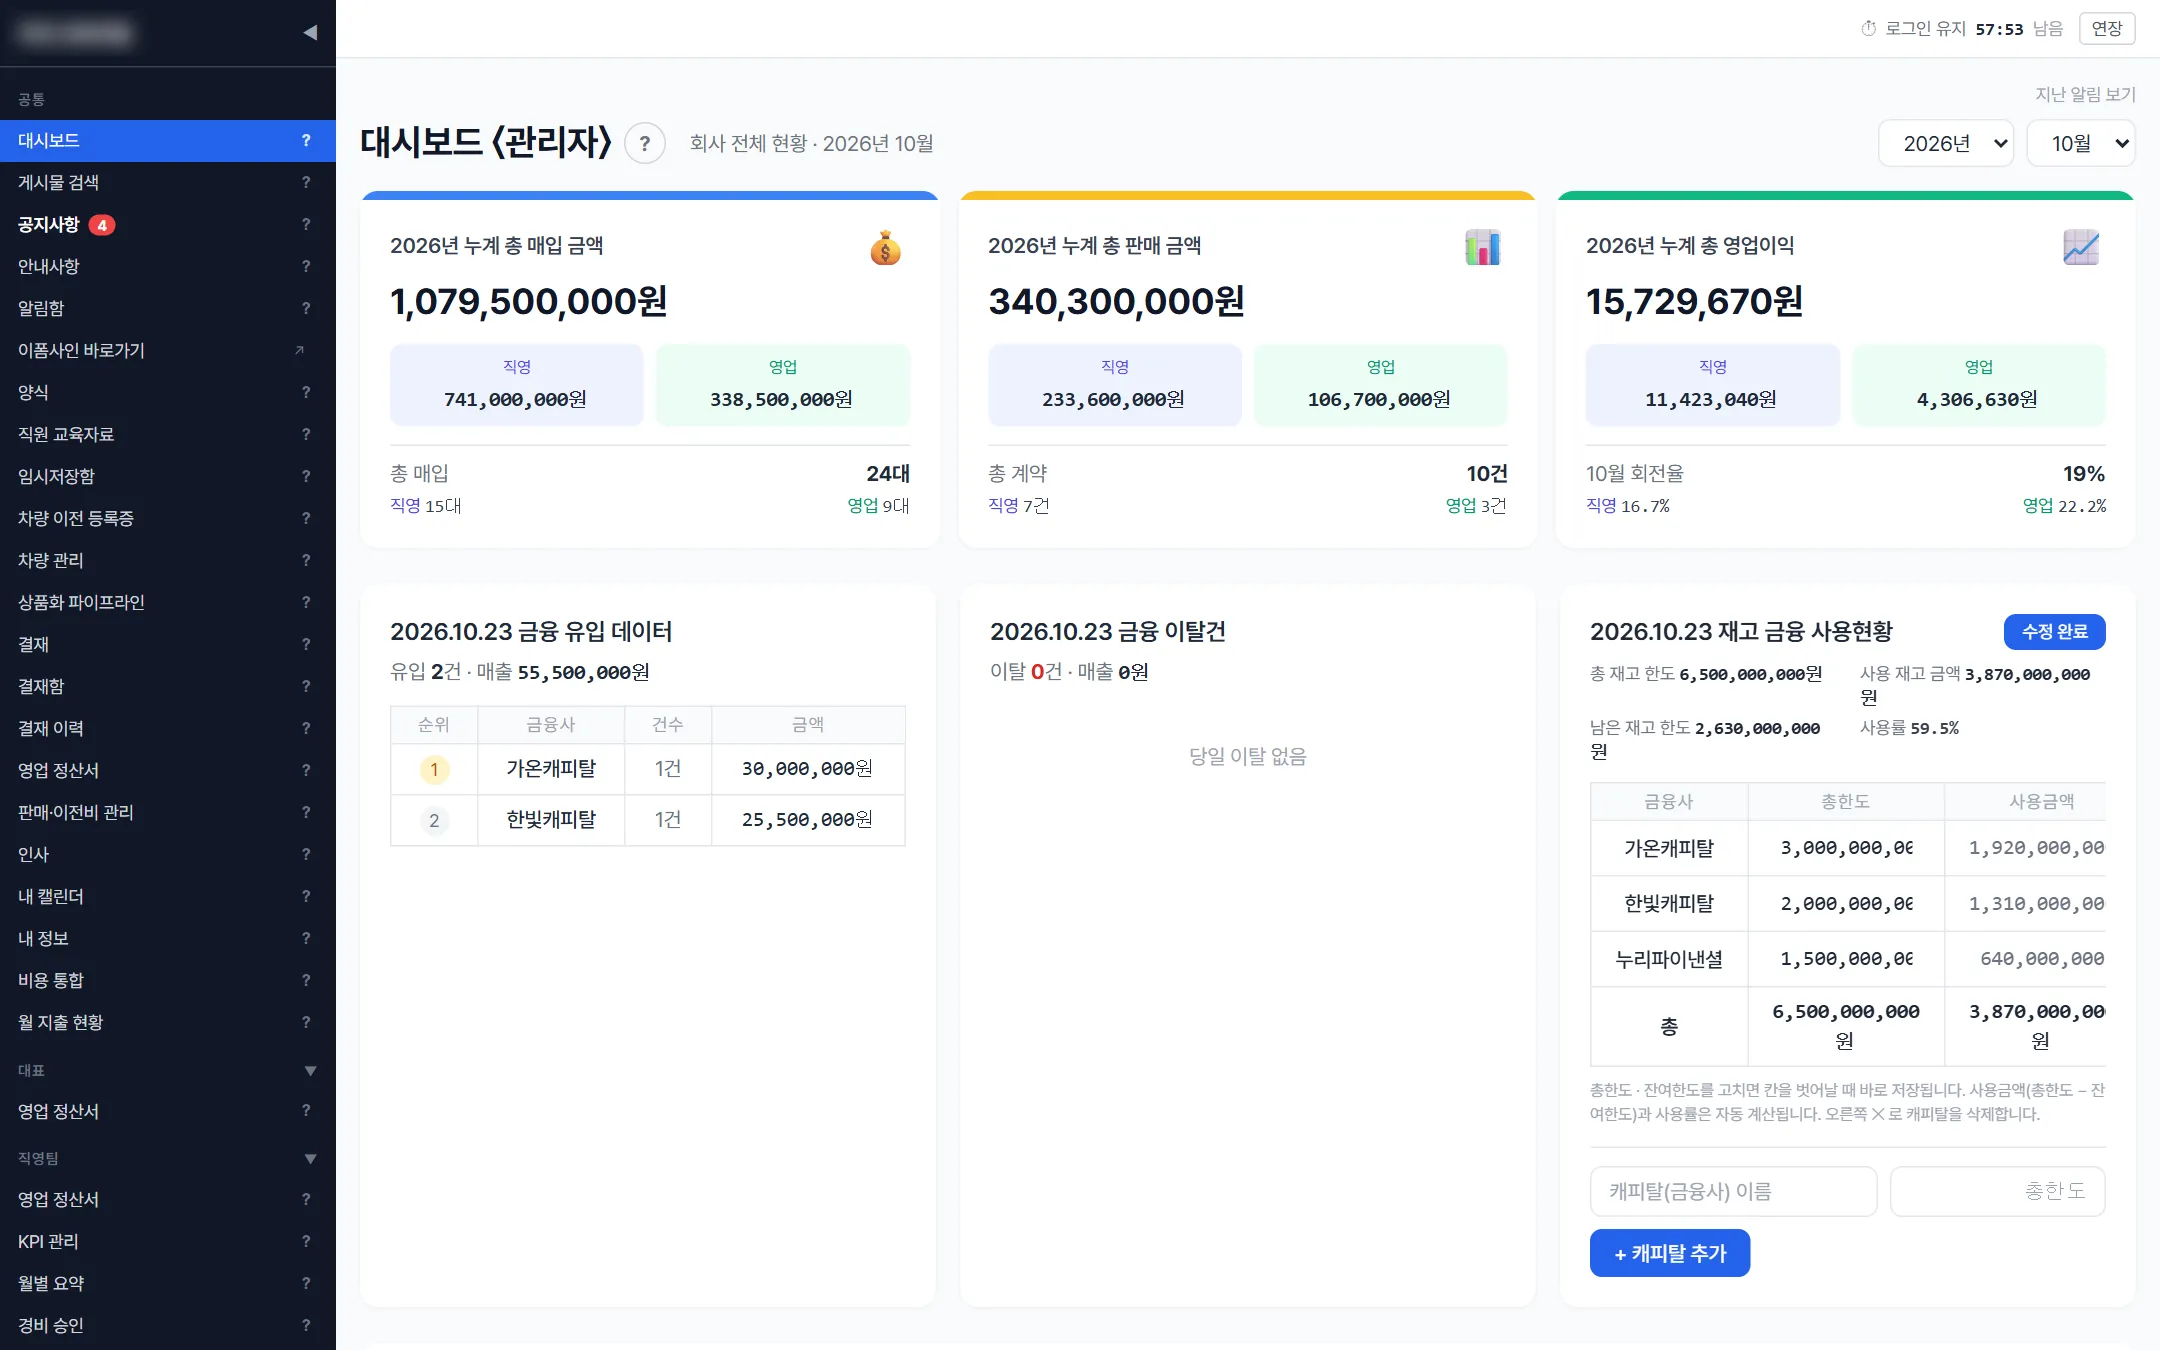Open help mark for KPI 관리 menu
2160x1350 pixels.
click(x=306, y=1241)
